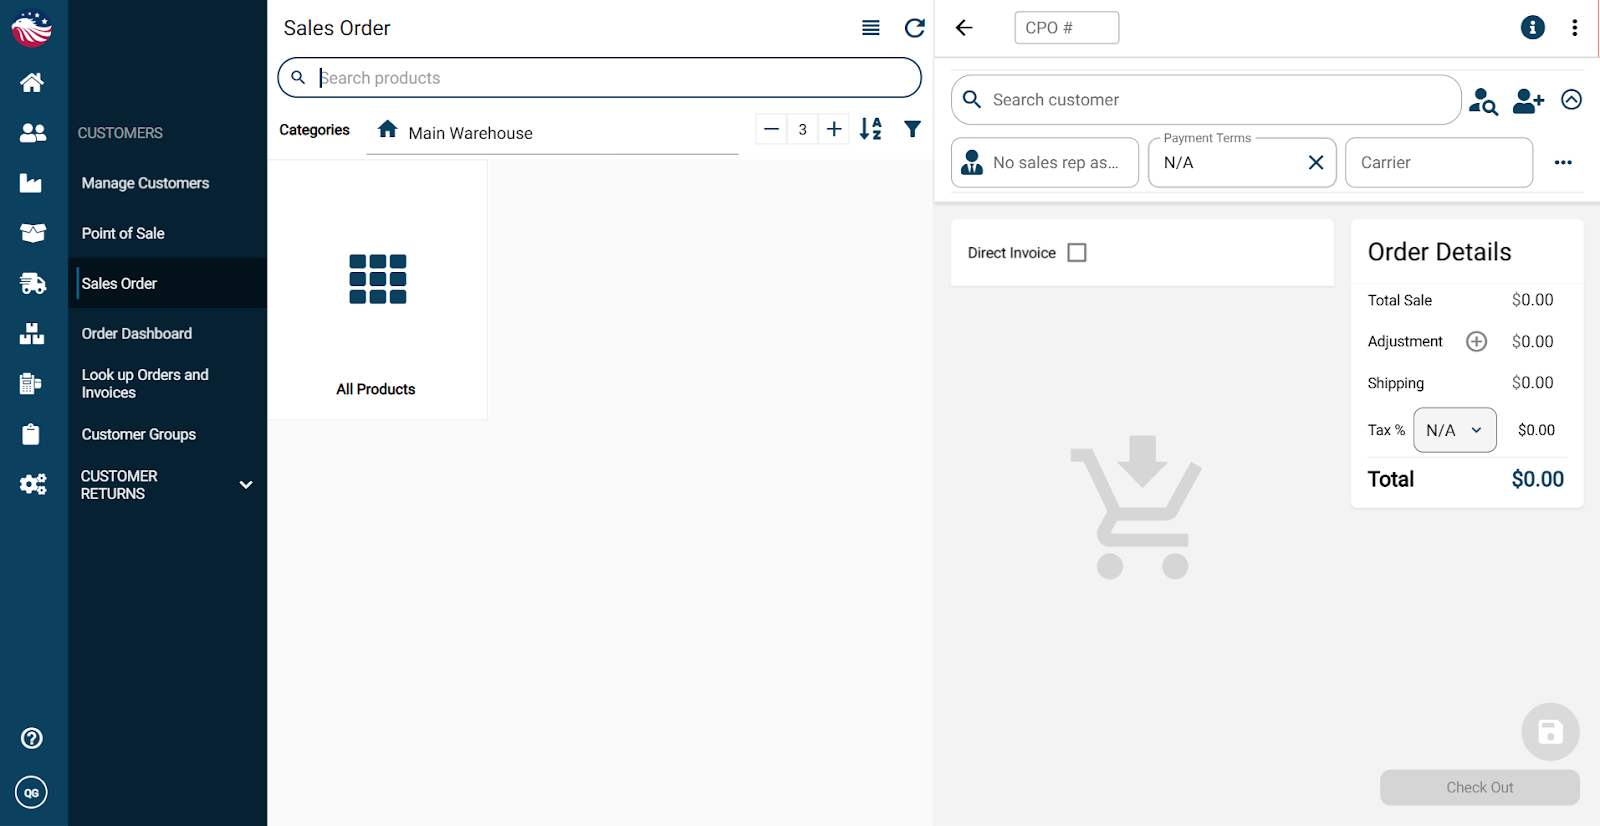This screenshot has width=1600, height=826.
Task: Clear the Payment Terms value
Action: point(1316,162)
